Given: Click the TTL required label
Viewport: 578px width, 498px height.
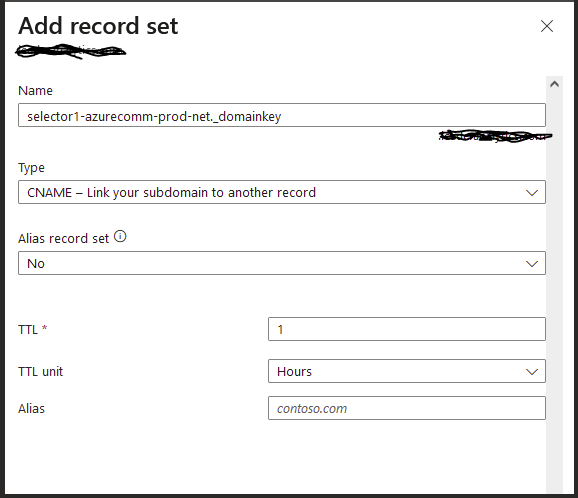Looking at the screenshot, I should coord(32,329).
